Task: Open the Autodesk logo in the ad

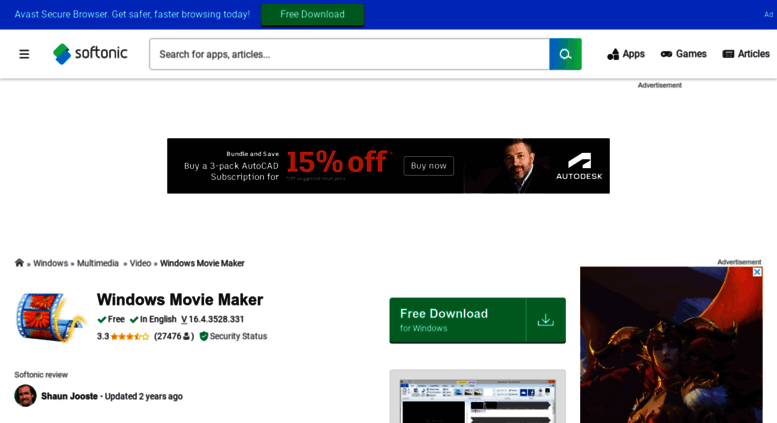Action: coord(579,166)
